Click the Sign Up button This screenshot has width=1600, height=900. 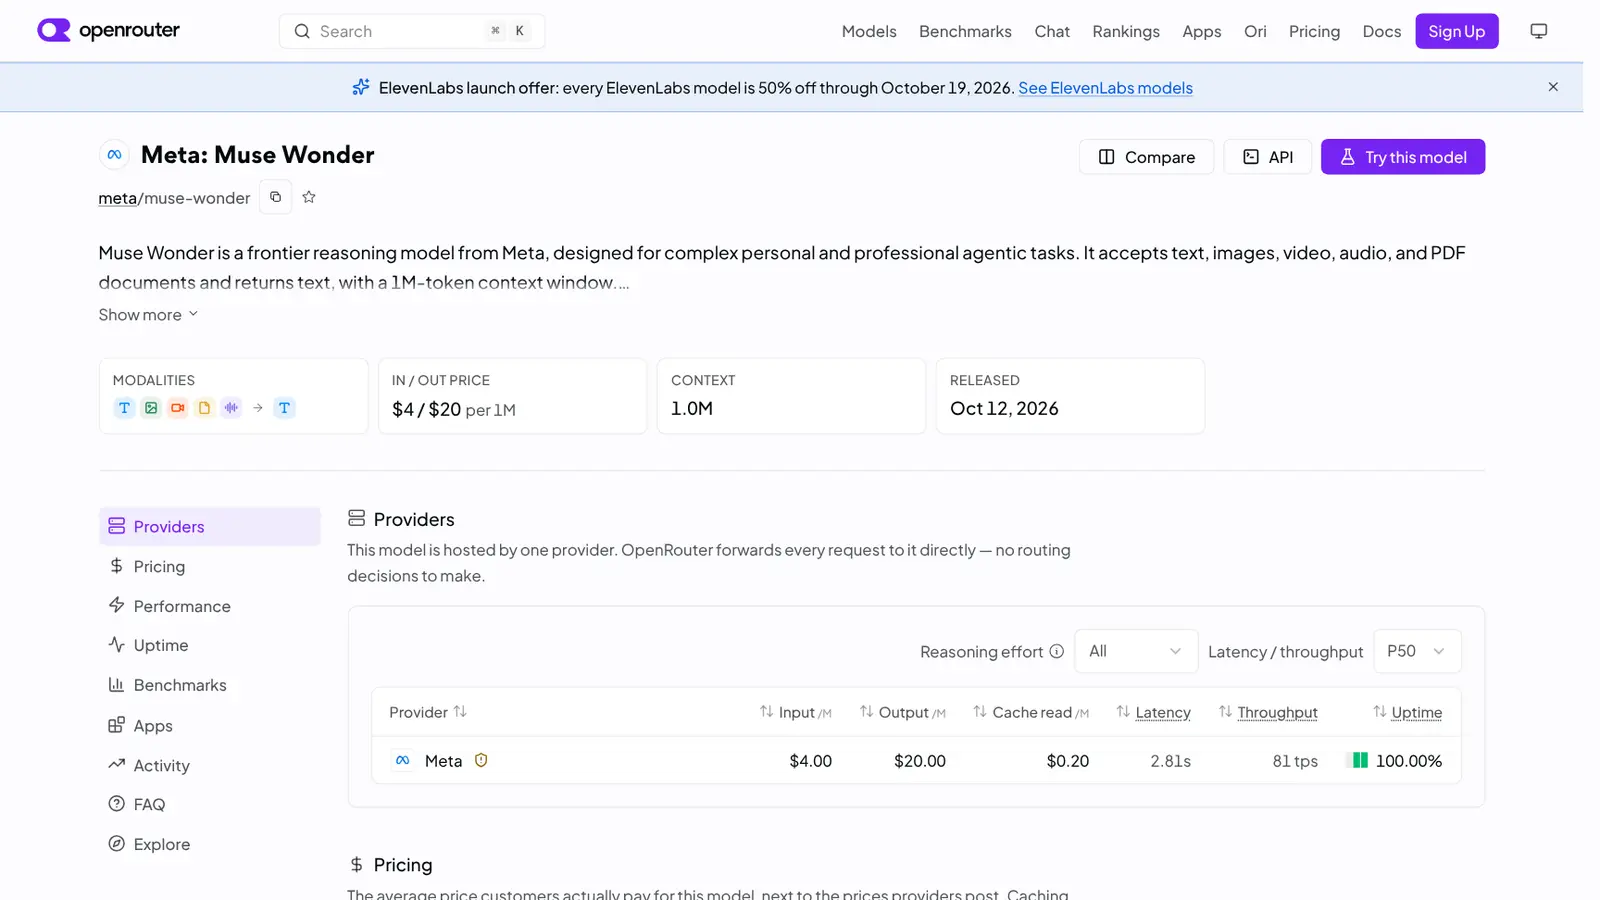pyautogui.click(x=1456, y=31)
